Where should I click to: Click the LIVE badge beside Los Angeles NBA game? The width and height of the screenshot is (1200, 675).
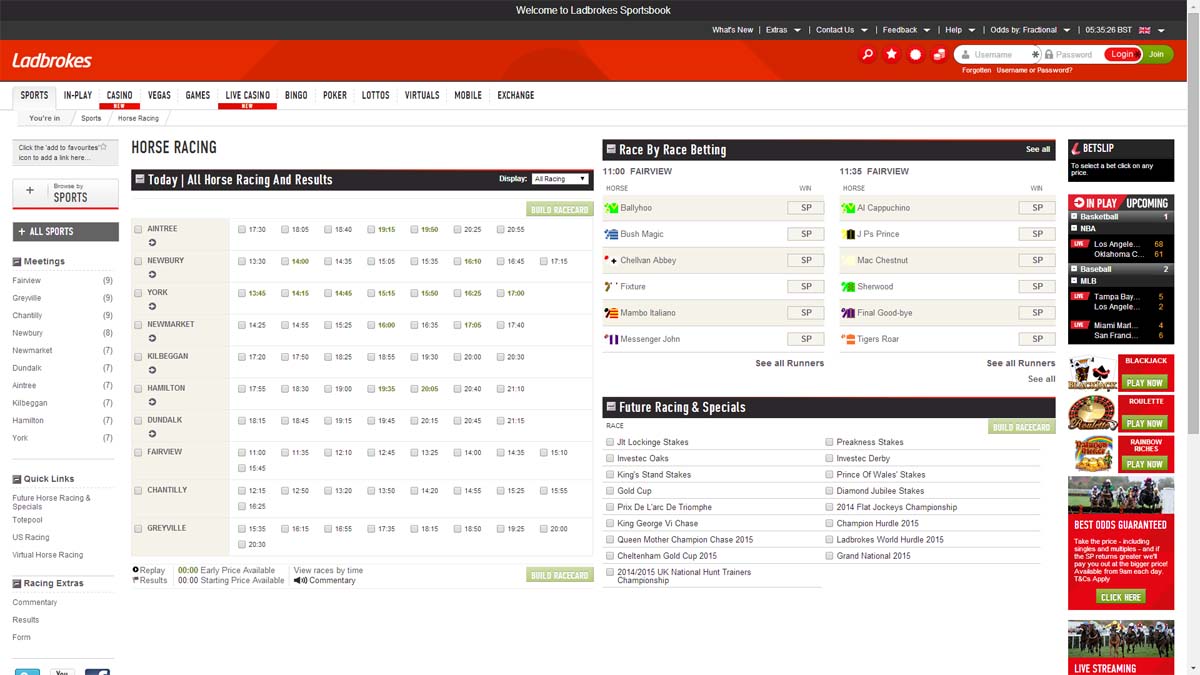coord(1079,244)
